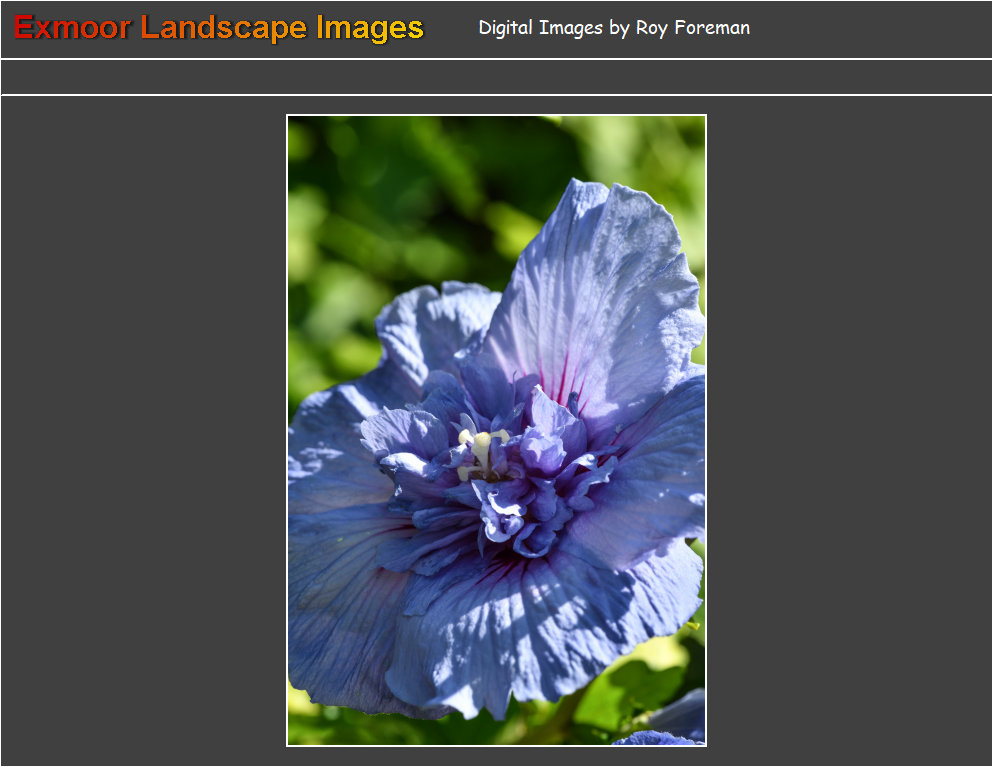
Task: Click the "Exmoor Landscape Images" site title
Action: 219,28
